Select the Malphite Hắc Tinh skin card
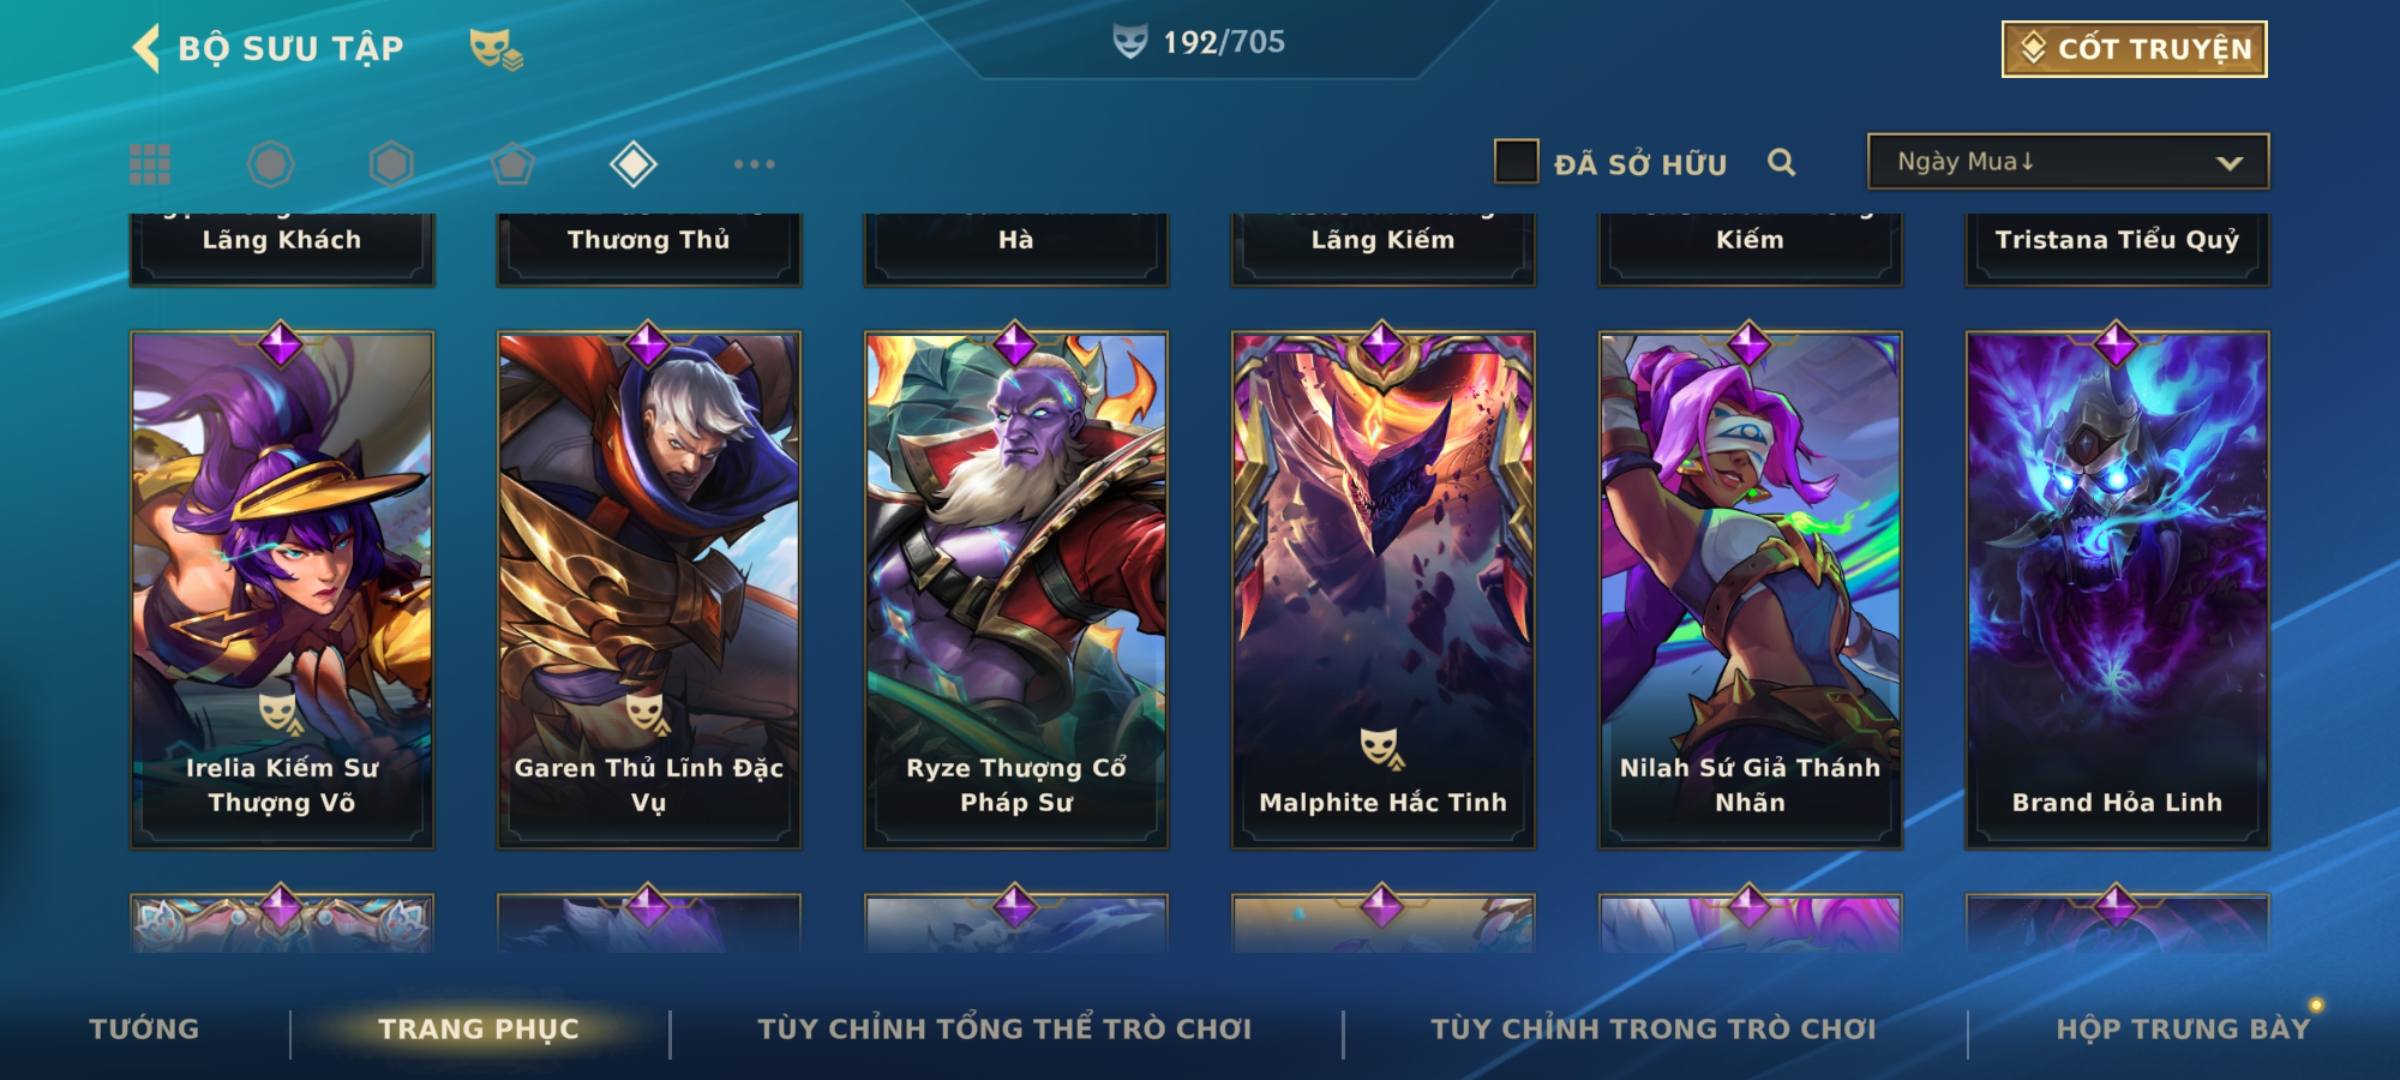 [x=1383, y=590]
